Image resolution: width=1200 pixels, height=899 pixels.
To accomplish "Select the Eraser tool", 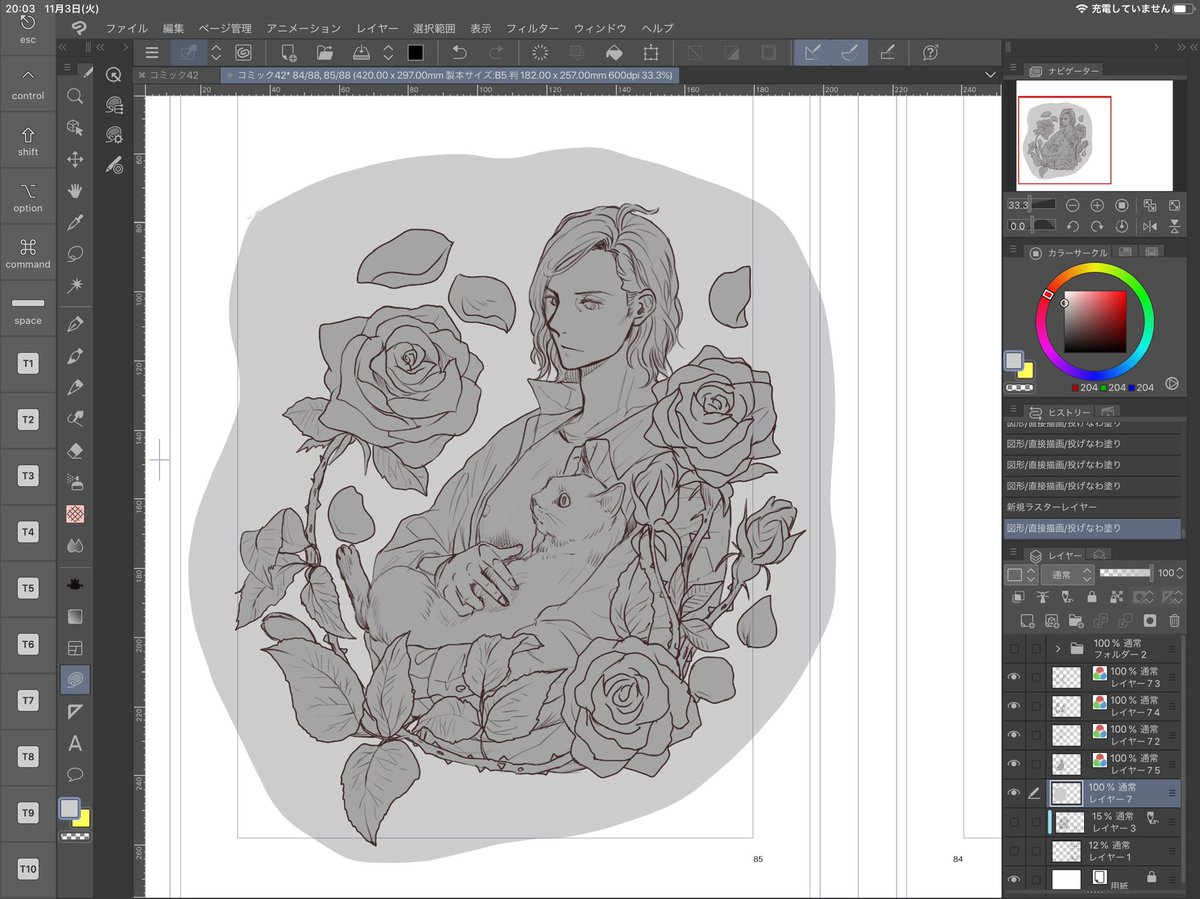I will tap(74, 451).
